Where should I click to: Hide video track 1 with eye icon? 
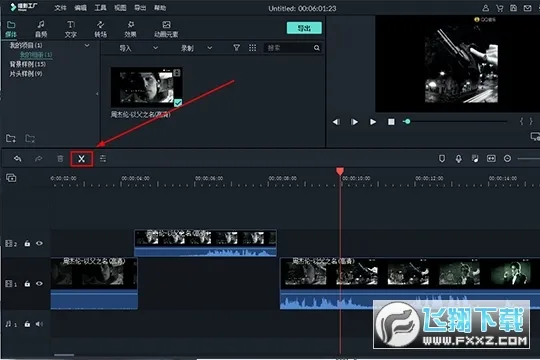(x=39, y=284)
